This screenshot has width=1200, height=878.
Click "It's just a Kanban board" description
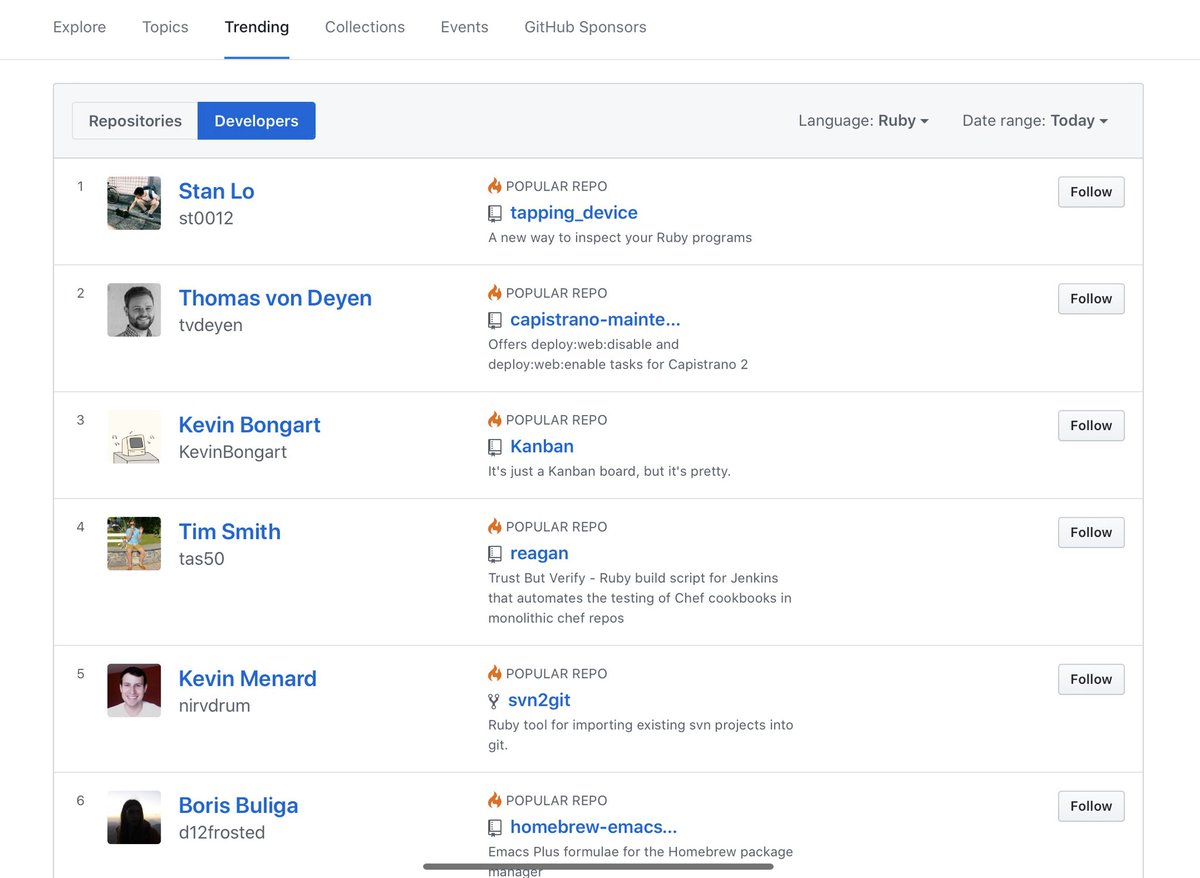(609, 471)
